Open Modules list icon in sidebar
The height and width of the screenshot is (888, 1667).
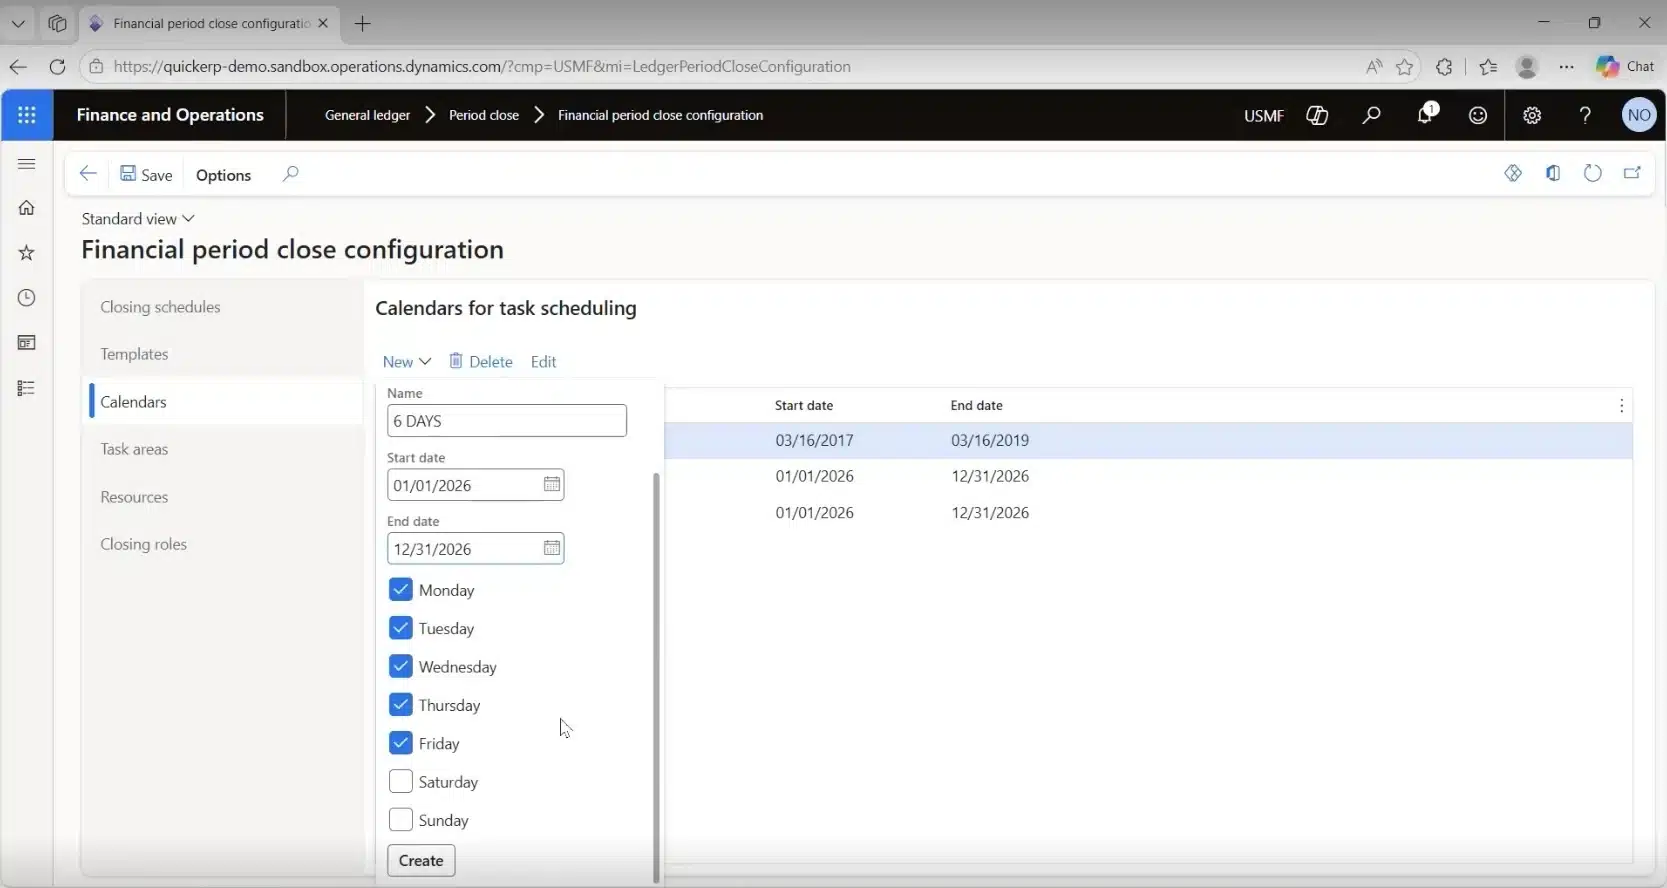point(27,388)
